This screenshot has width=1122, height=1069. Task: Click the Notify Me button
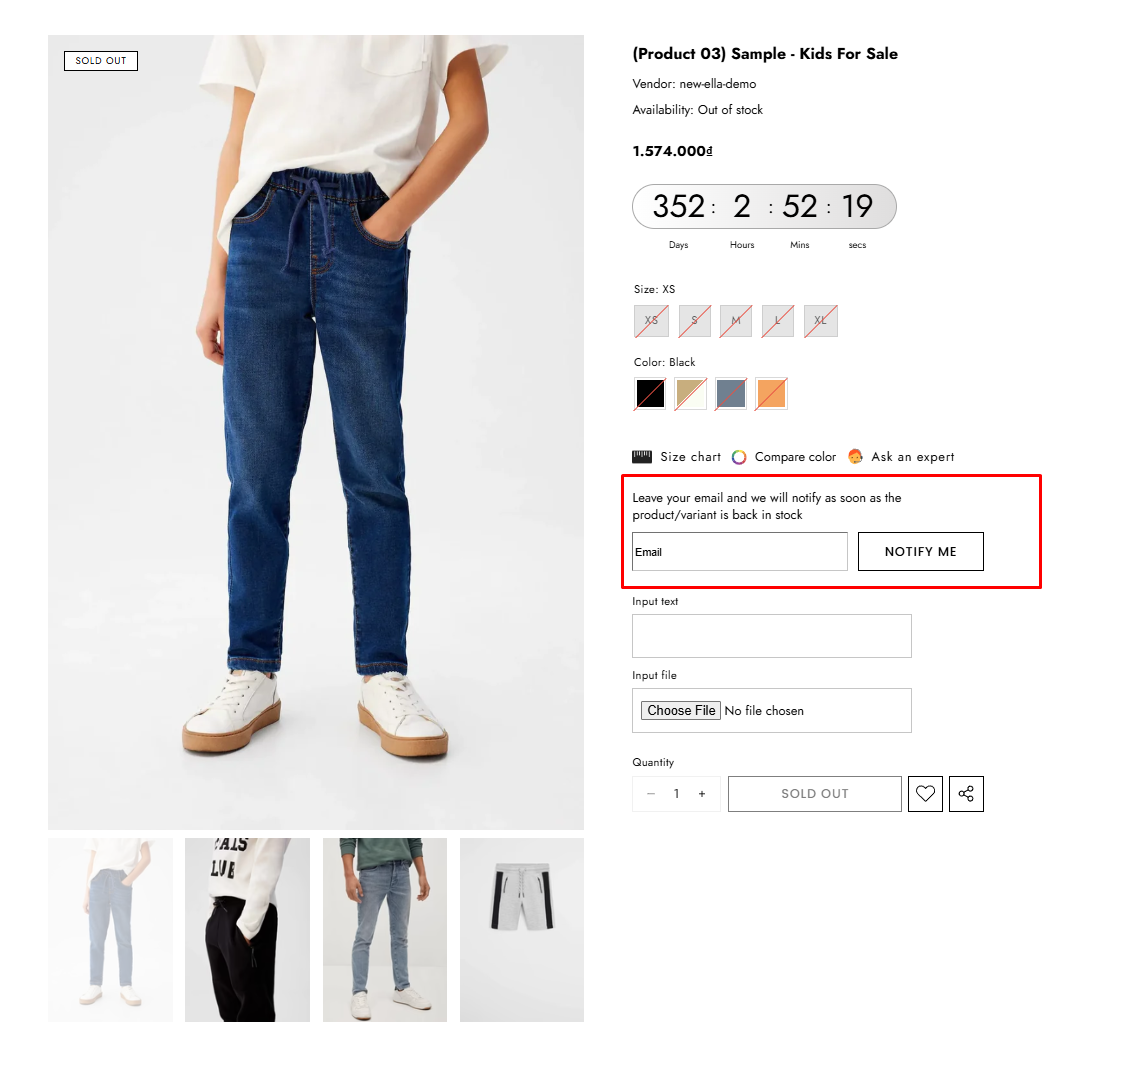pyautogui.click(x=920, y=552)
